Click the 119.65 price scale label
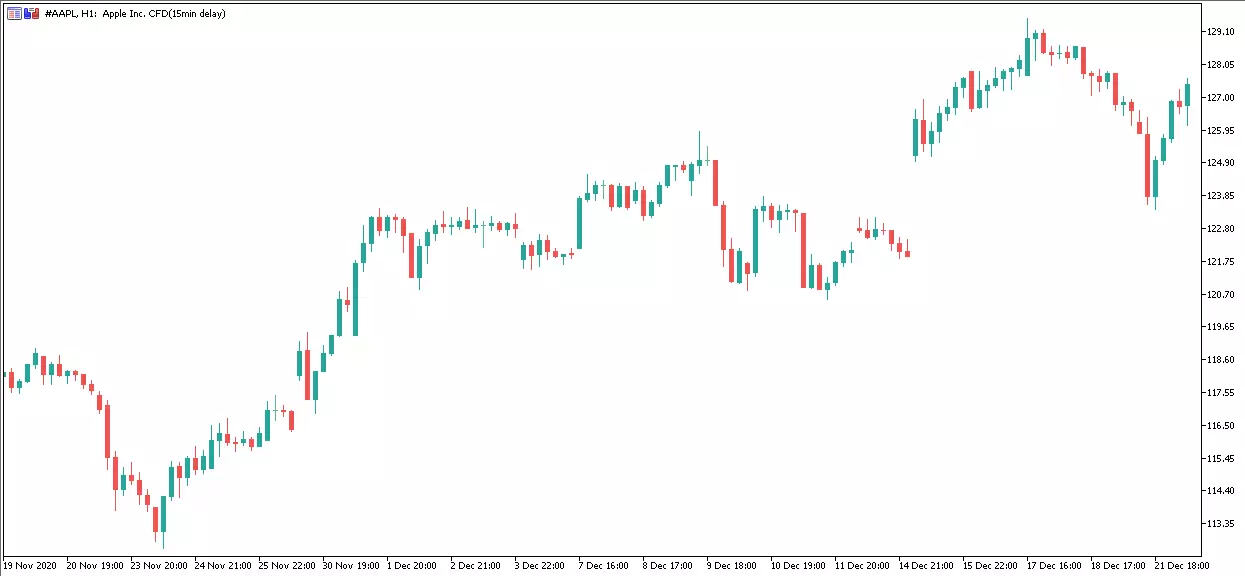Screen dimensions: 1245x576 pos(1221,327)
